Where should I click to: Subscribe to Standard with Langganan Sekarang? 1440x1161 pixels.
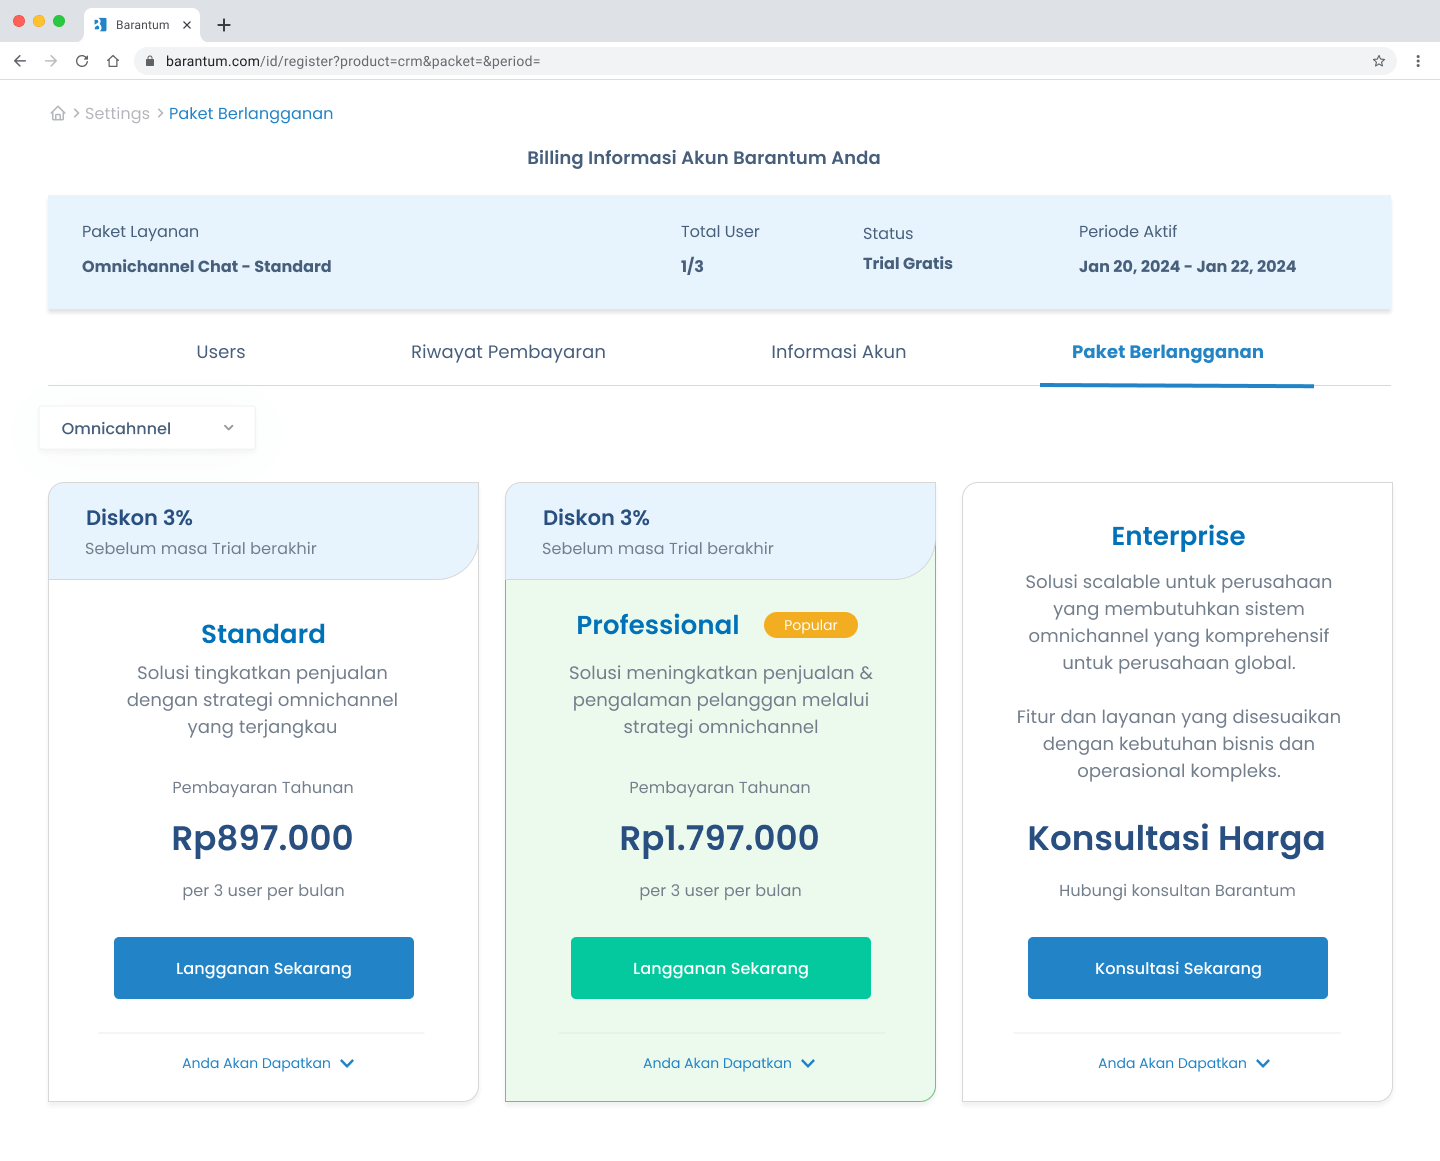[264, 968]
